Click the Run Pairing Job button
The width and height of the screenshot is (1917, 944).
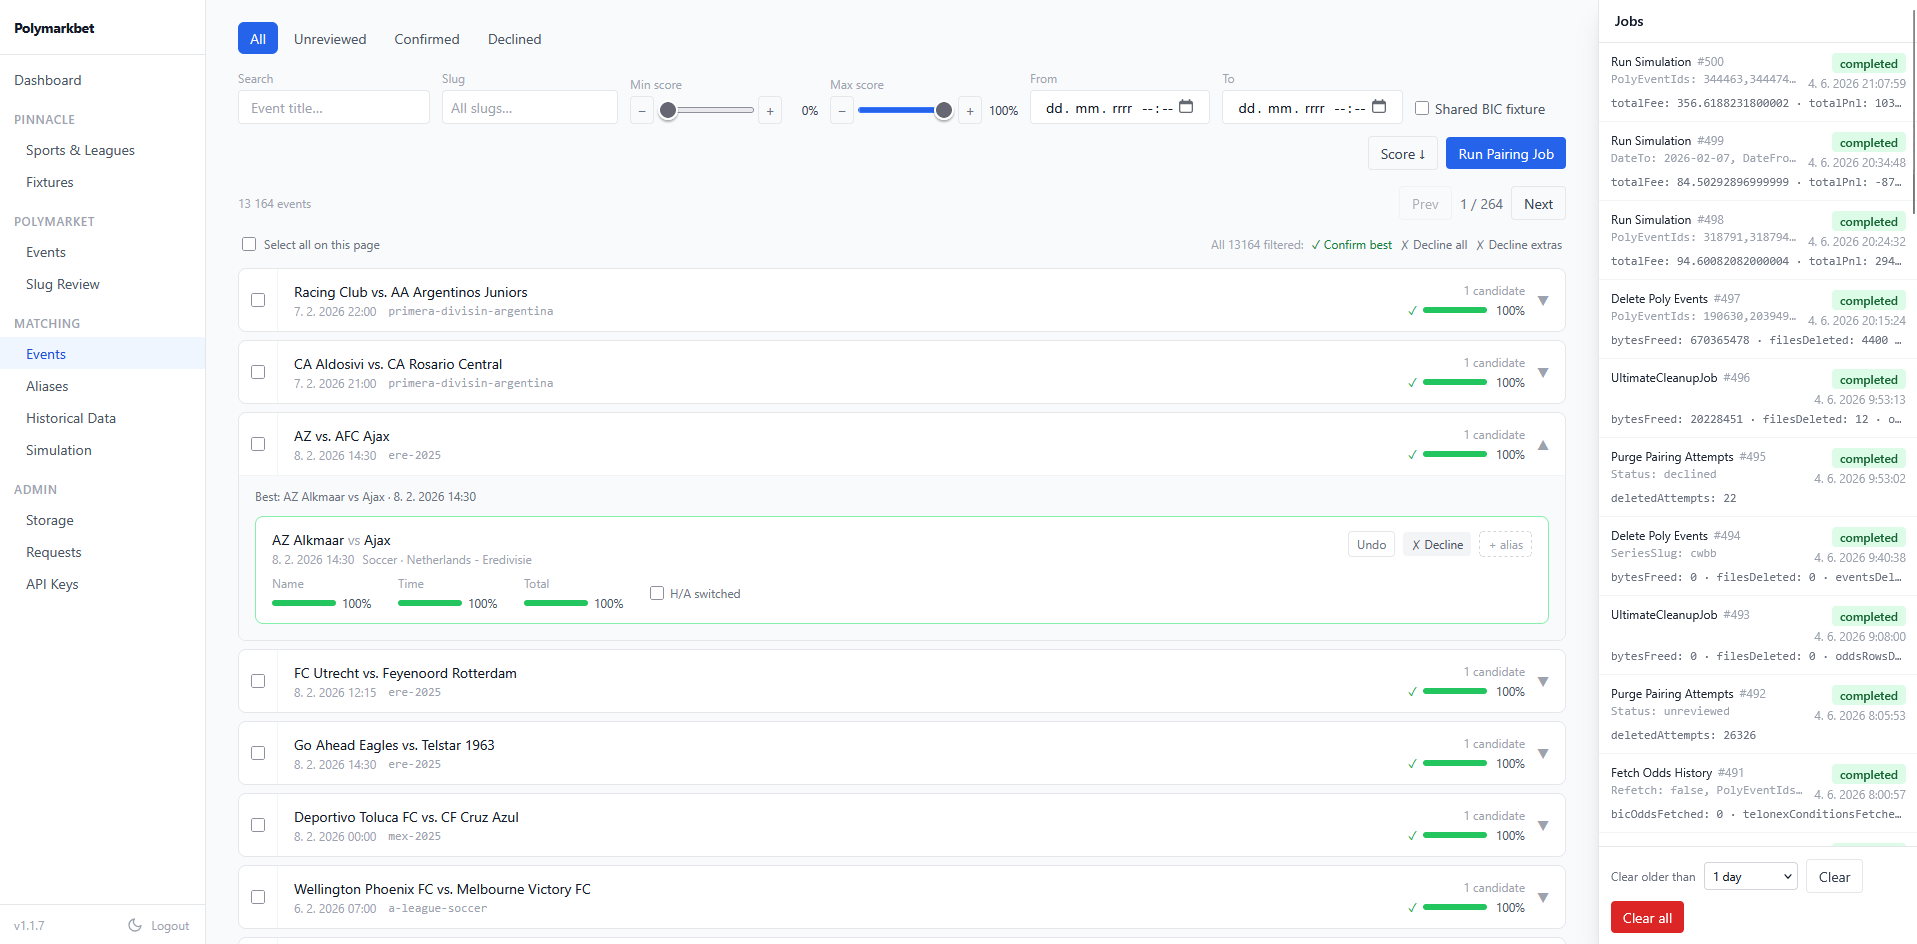[1506, 154]
